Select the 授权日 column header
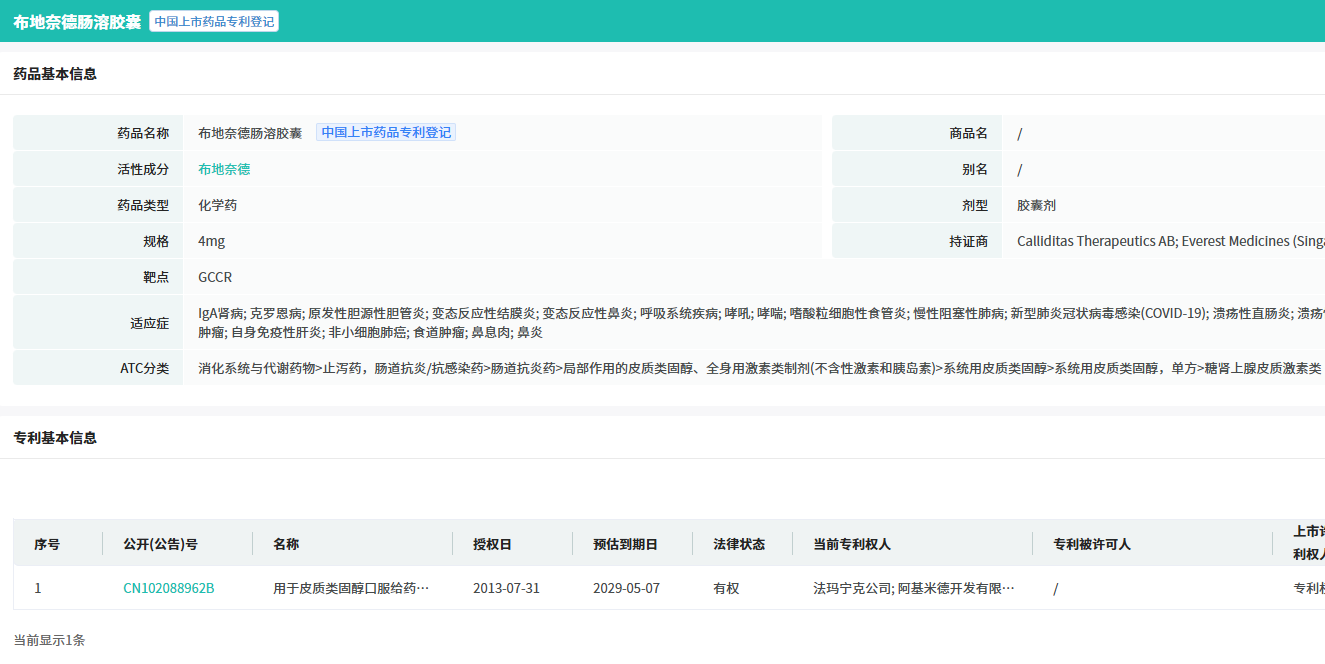This screenshot has width=1325, height=664. [492, 544]
